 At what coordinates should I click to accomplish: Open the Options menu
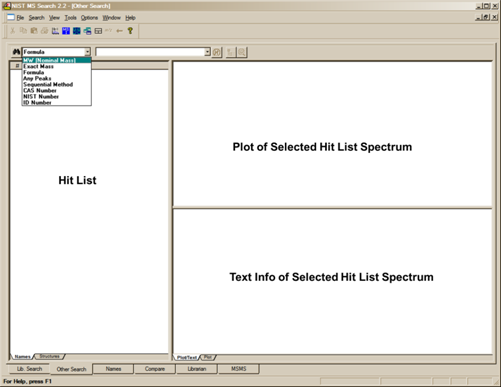[x=89, y=18]
